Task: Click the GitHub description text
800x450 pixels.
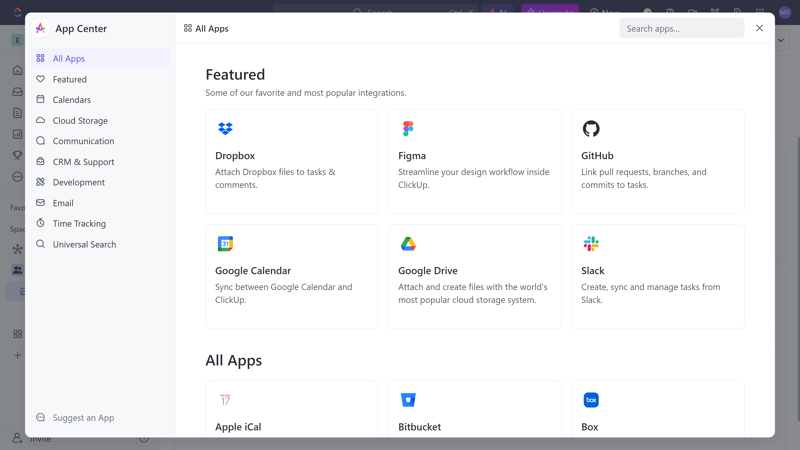Action: pyautogui.click(x=643, y=178)
